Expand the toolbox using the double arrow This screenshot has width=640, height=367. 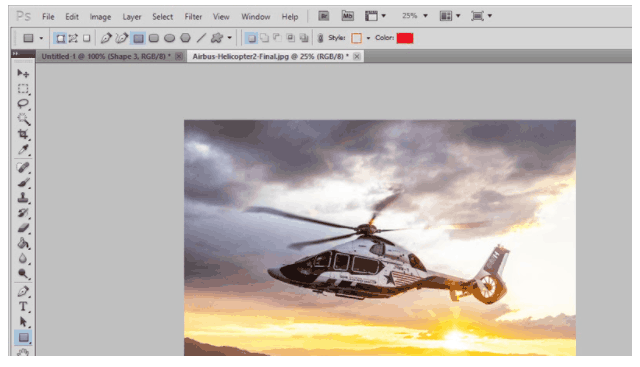pyautogui.click(x=16, y=53)
